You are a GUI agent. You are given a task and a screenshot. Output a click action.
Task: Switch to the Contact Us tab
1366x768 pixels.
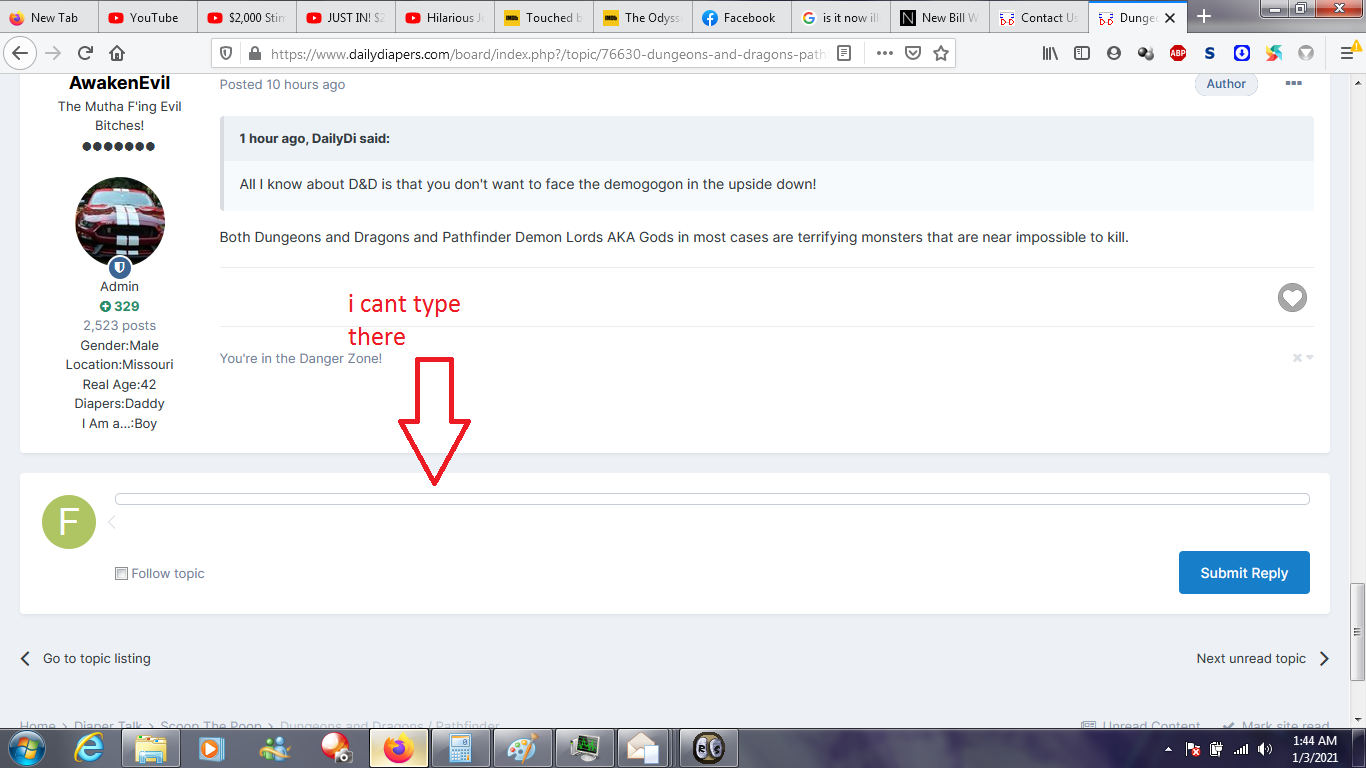(1039, 17)
